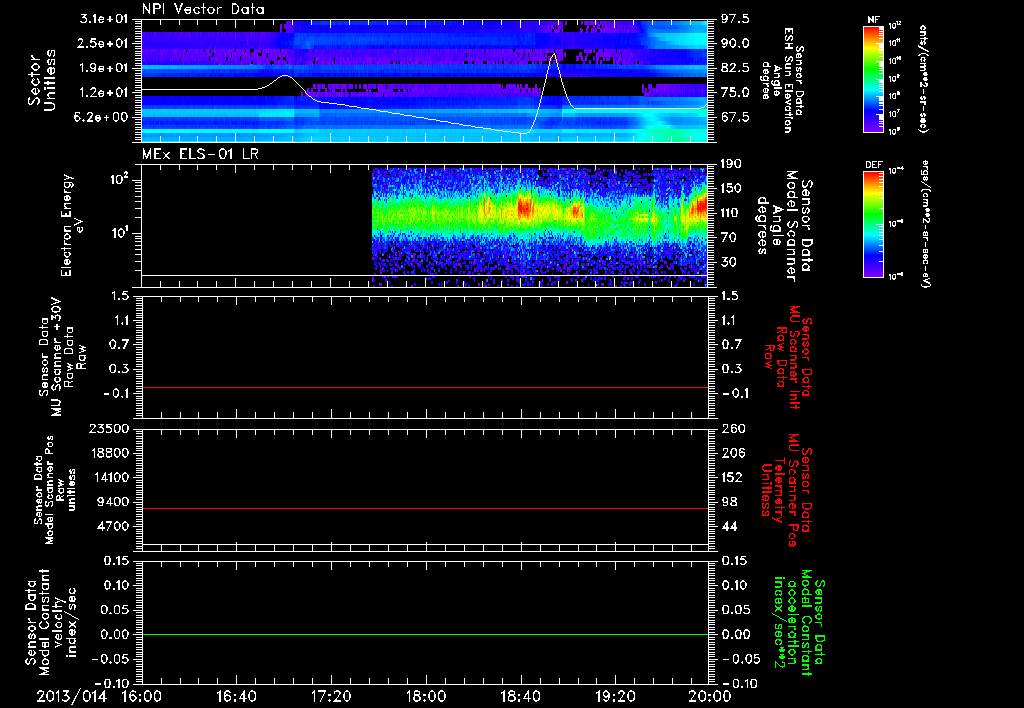This screenshot has width=1024, height=708.
Task: Click the 20:00 time axis label
Action: [x=710, y=696]
